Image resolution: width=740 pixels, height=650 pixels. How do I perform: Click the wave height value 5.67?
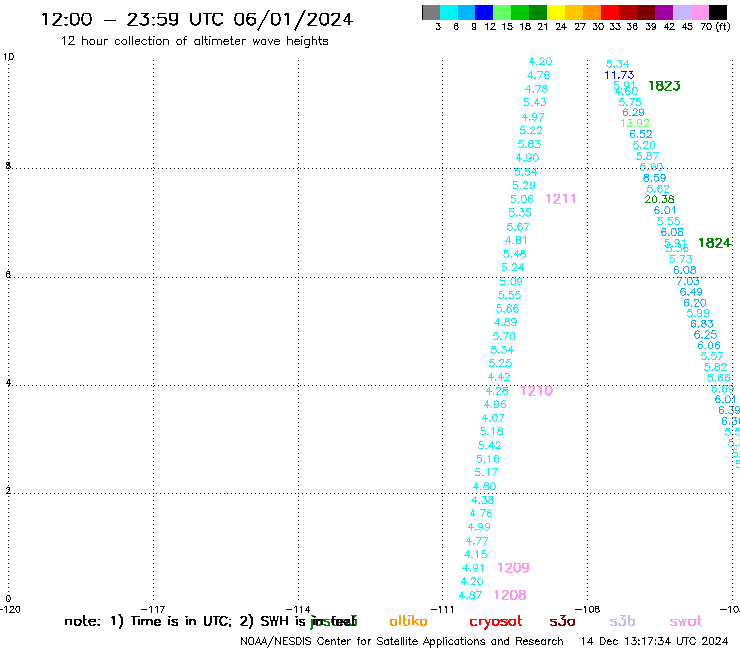pyautogui.click(x=518, y=227)
